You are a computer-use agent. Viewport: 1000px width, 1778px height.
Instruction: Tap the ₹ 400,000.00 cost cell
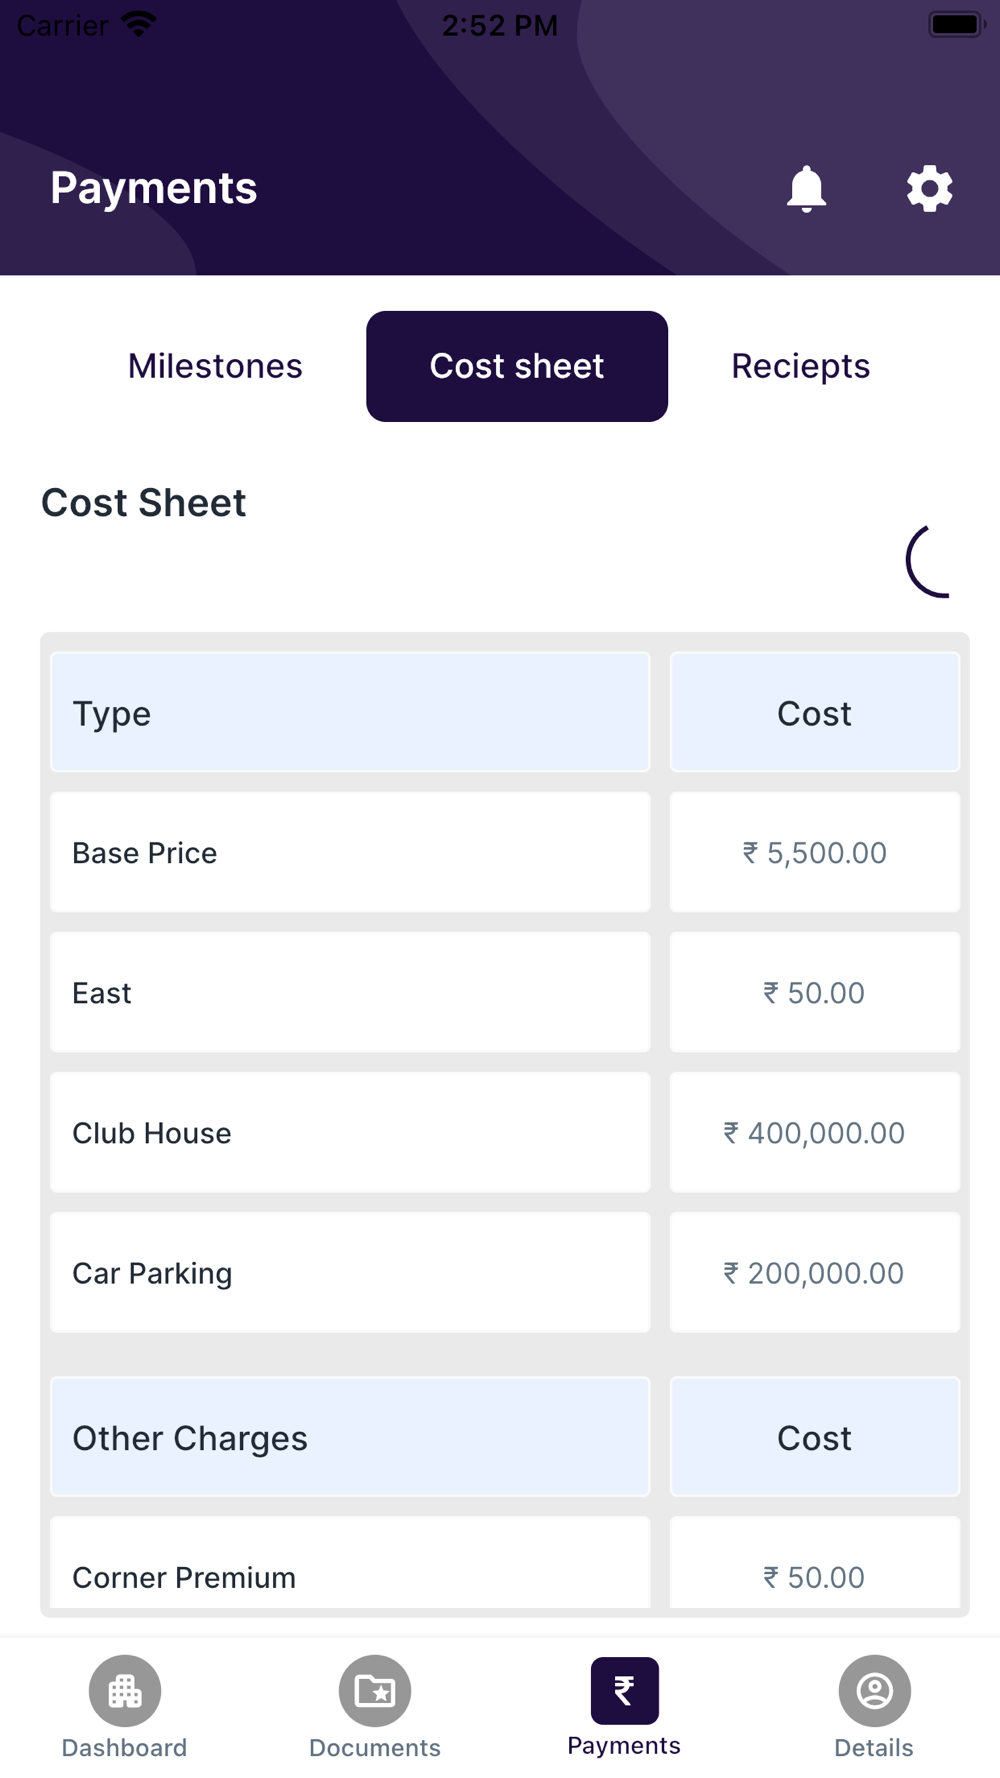[814, 1133]
